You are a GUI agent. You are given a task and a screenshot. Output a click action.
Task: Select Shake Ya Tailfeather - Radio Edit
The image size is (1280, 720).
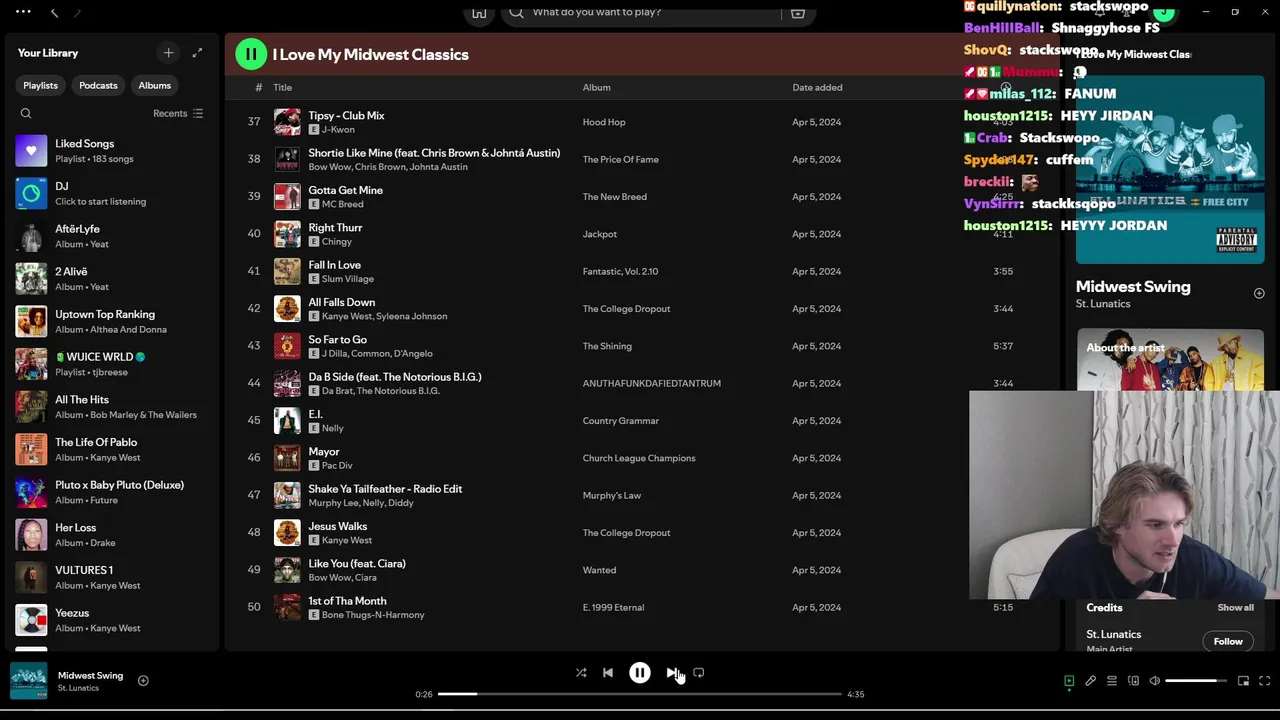tap(640, 495)
